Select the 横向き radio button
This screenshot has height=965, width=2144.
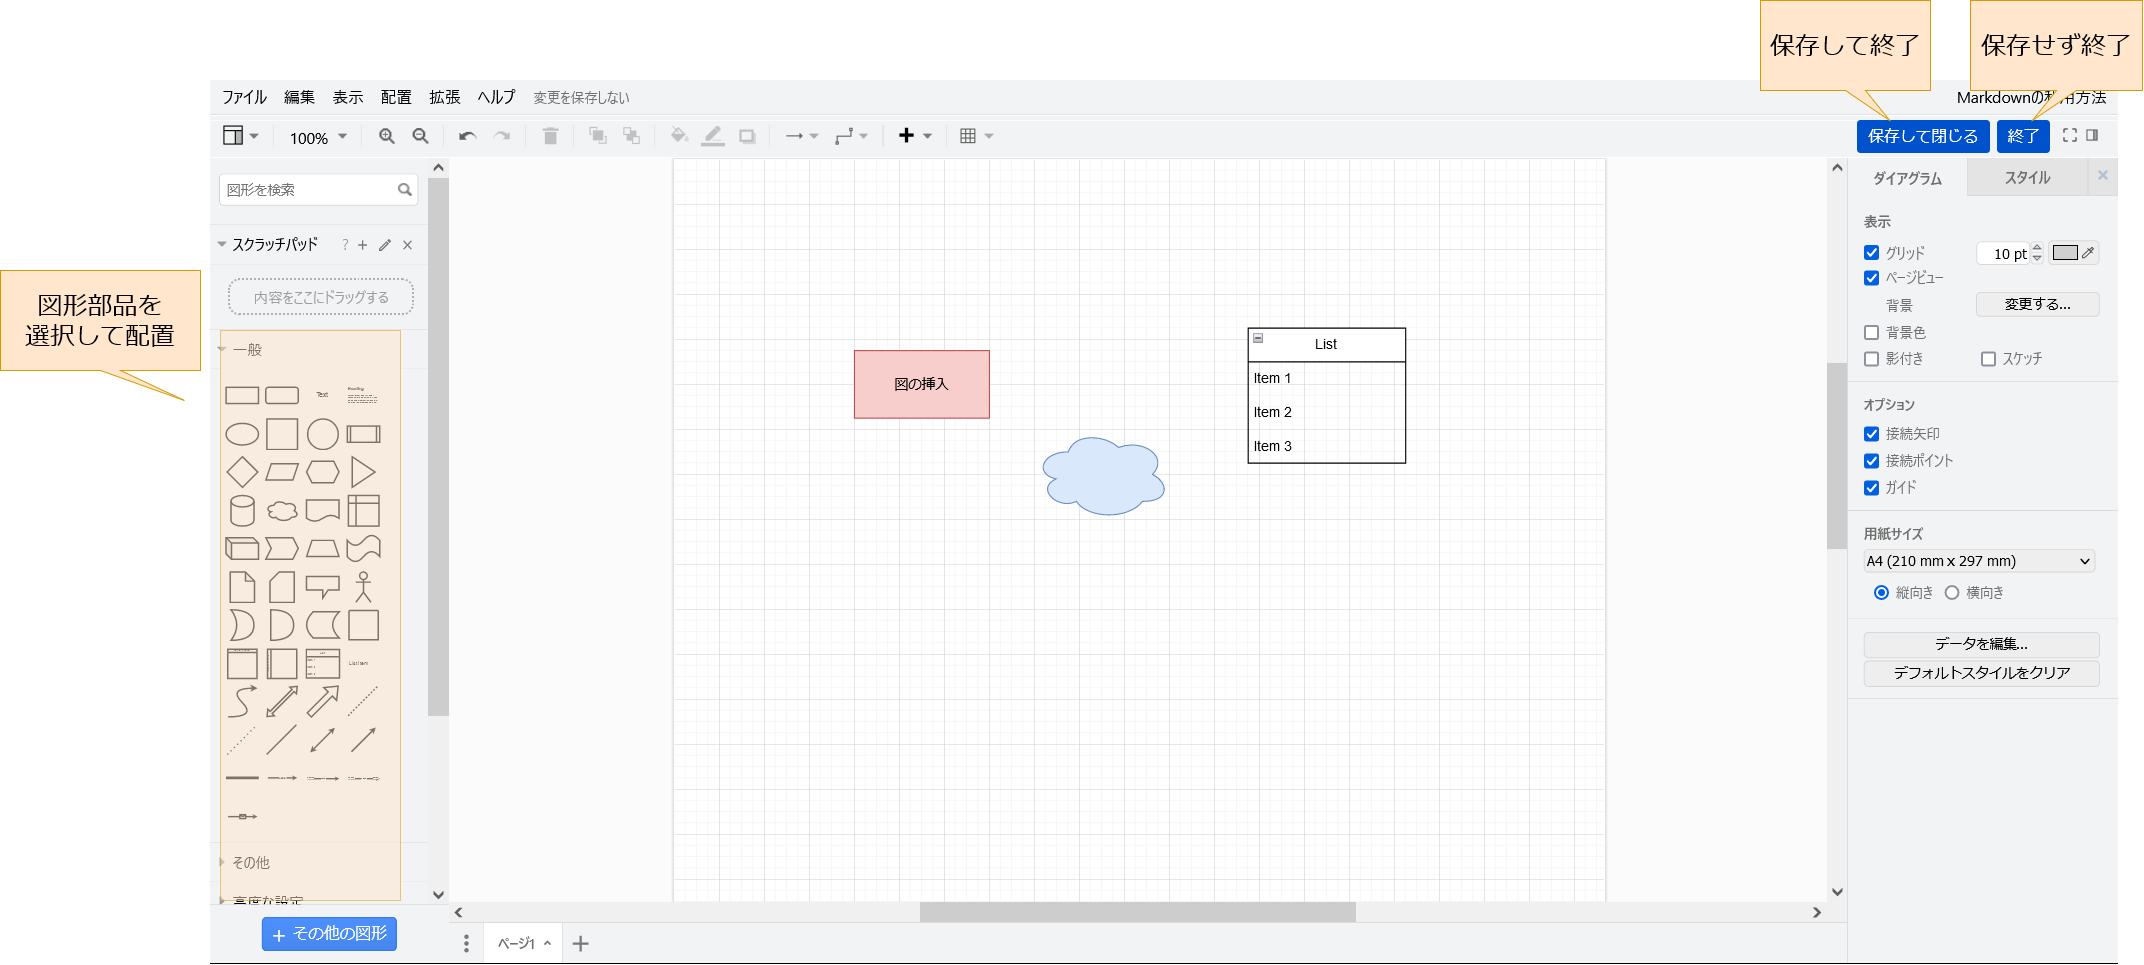pyautogui.click(x=1952, y=593)
